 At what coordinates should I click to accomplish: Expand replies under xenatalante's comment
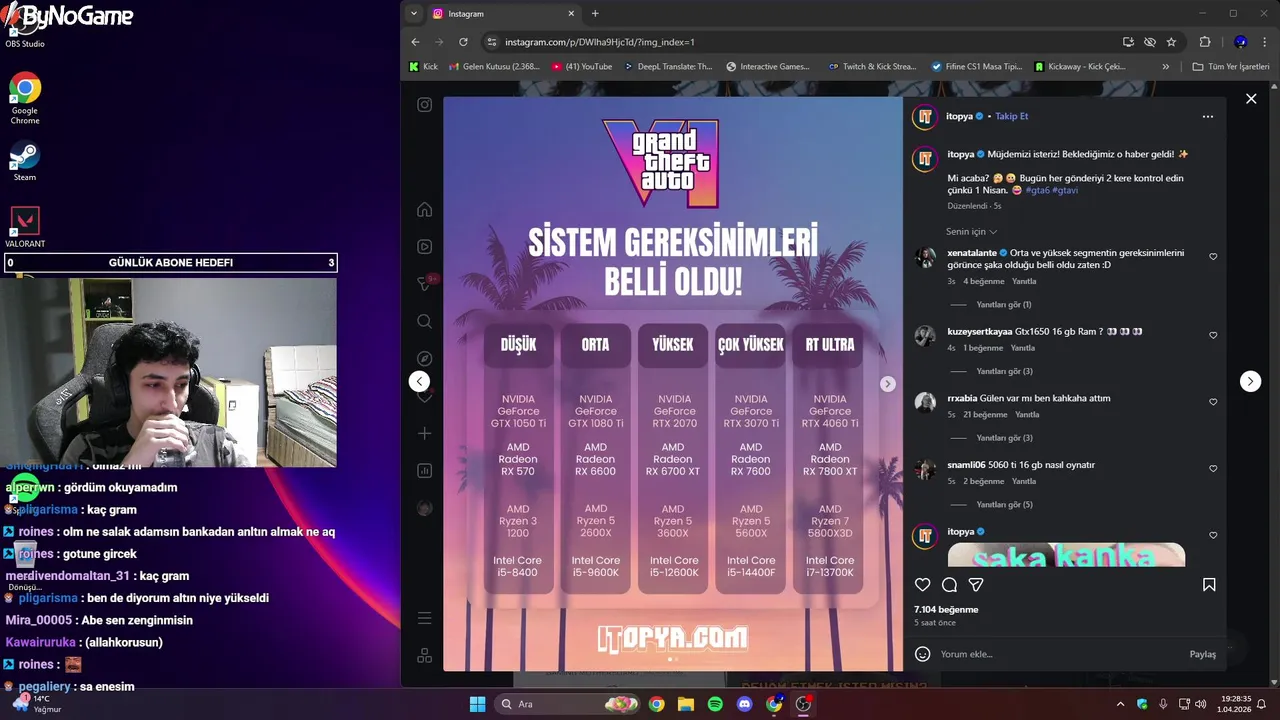(x=1003, y=304)
